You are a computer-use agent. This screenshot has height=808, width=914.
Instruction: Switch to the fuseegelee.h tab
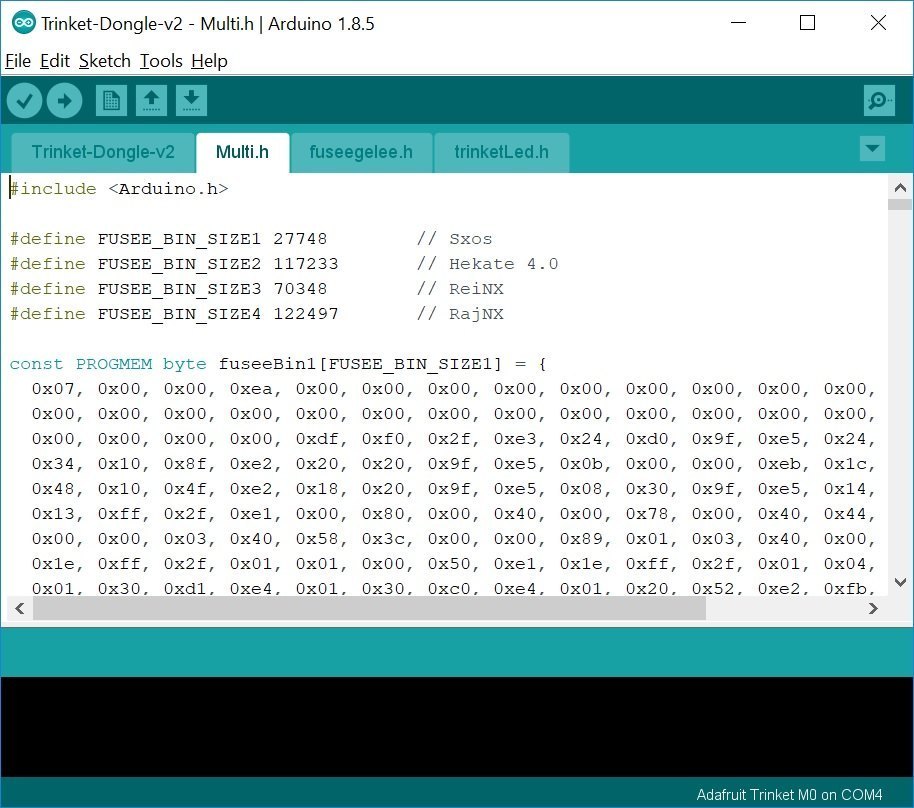[361, 153]
